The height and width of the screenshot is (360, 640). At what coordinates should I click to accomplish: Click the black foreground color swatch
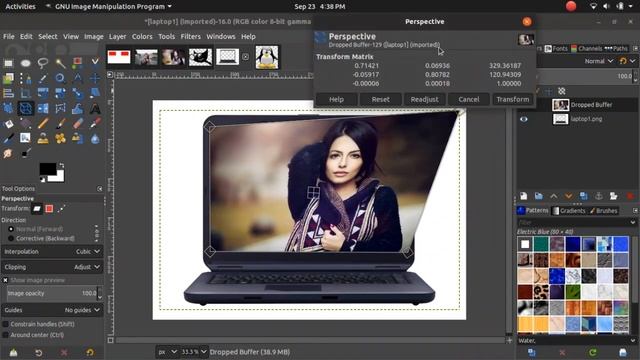(x=48, y=169)
